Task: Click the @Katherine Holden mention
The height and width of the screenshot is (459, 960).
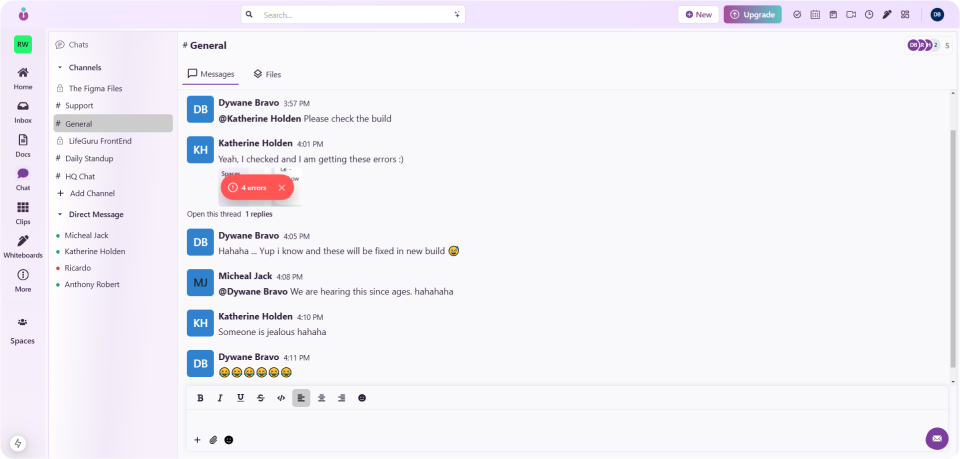Action: click(x=260, y=119)
